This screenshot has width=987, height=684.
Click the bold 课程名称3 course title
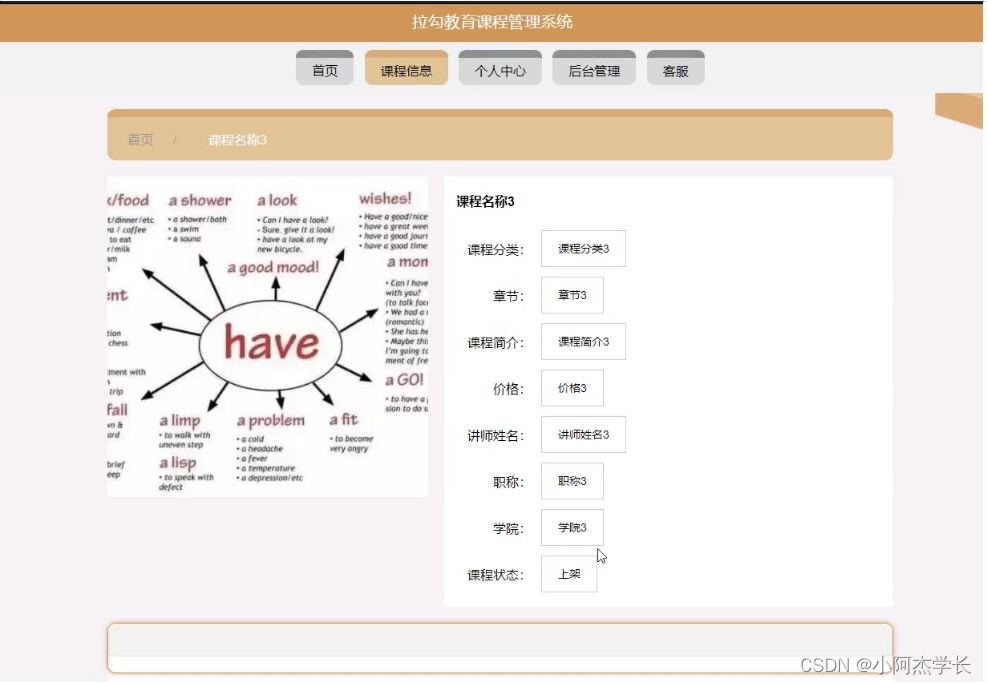coord(485,201)
